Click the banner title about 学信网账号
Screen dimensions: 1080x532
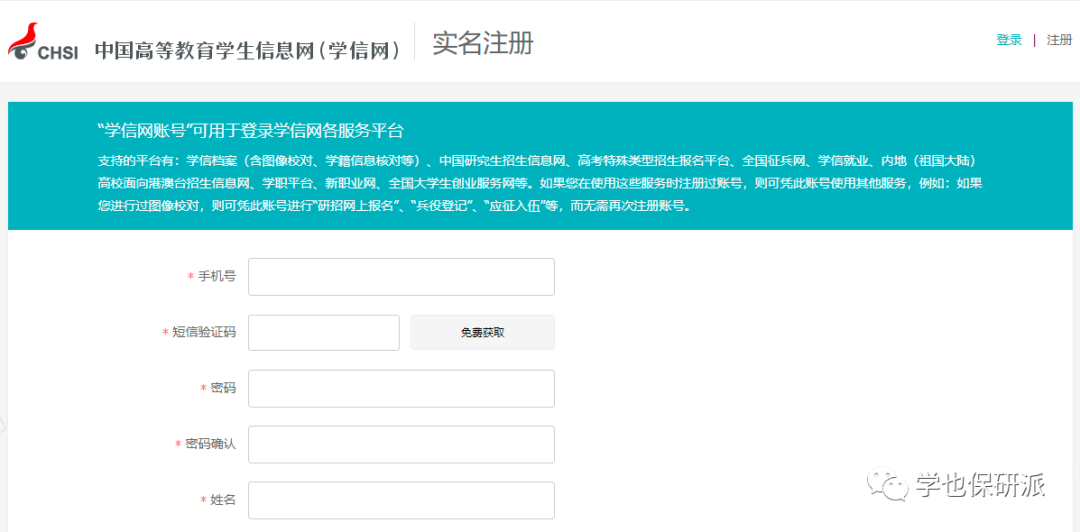coord(250,130)
